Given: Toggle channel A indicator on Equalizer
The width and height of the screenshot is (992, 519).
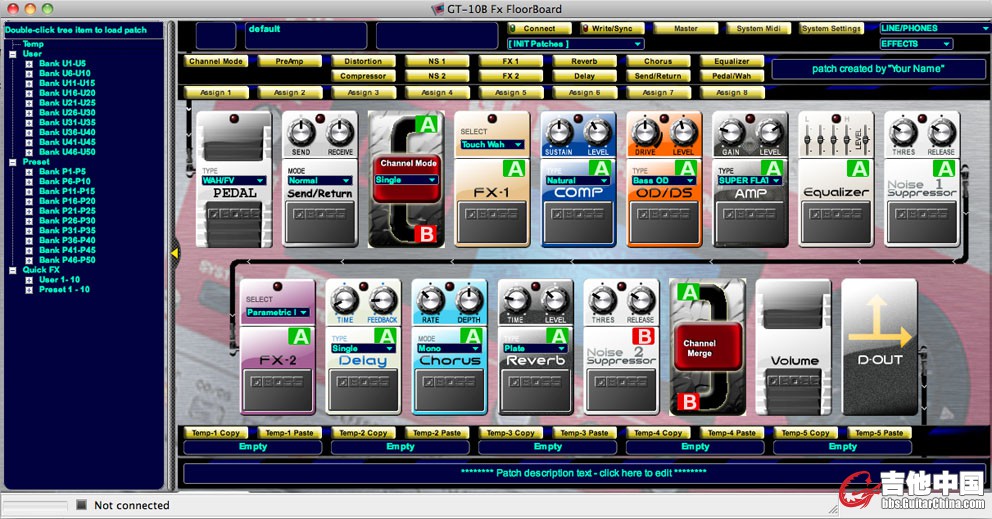Looking at the screenshot, I should click(x=859, y=168).
